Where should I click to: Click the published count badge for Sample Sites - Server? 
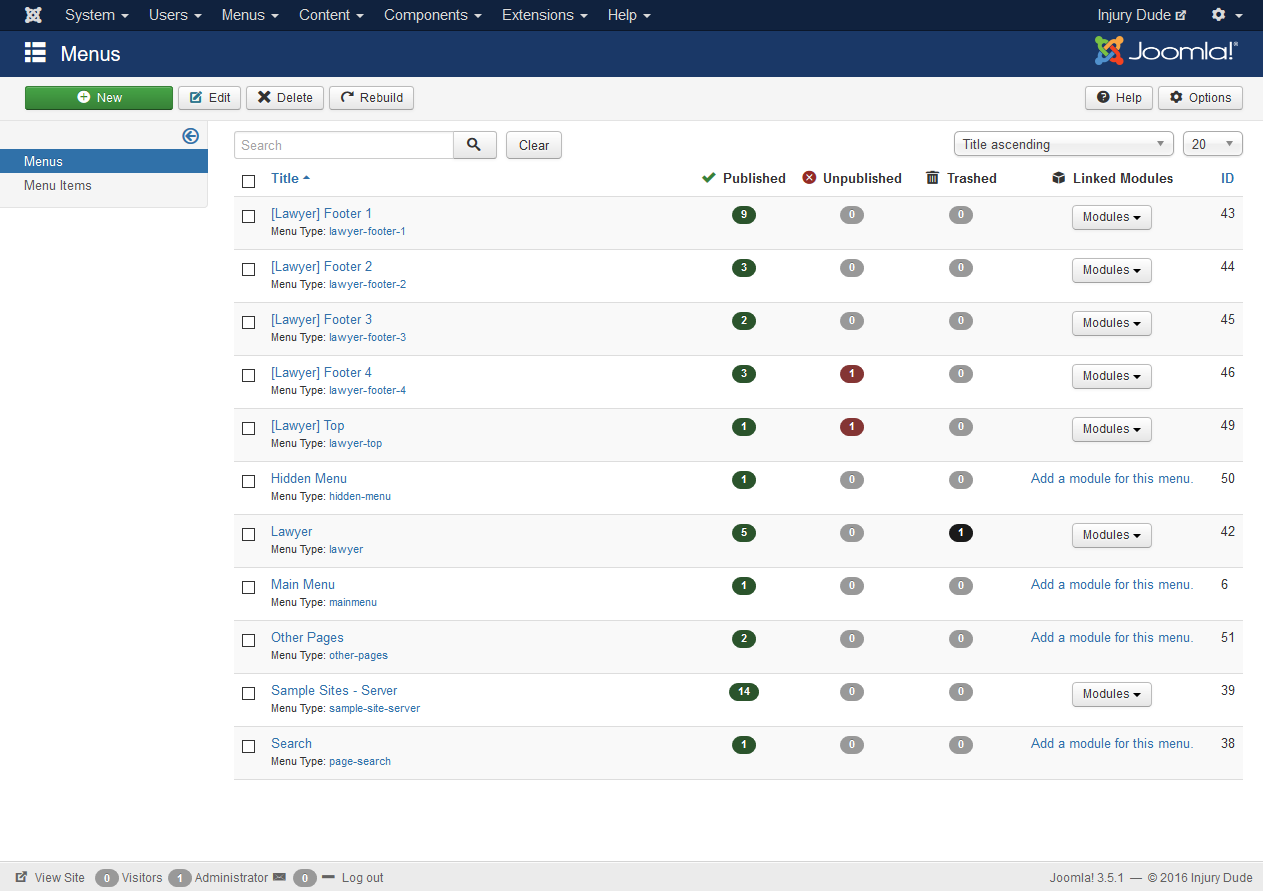(x=743, y=692)
